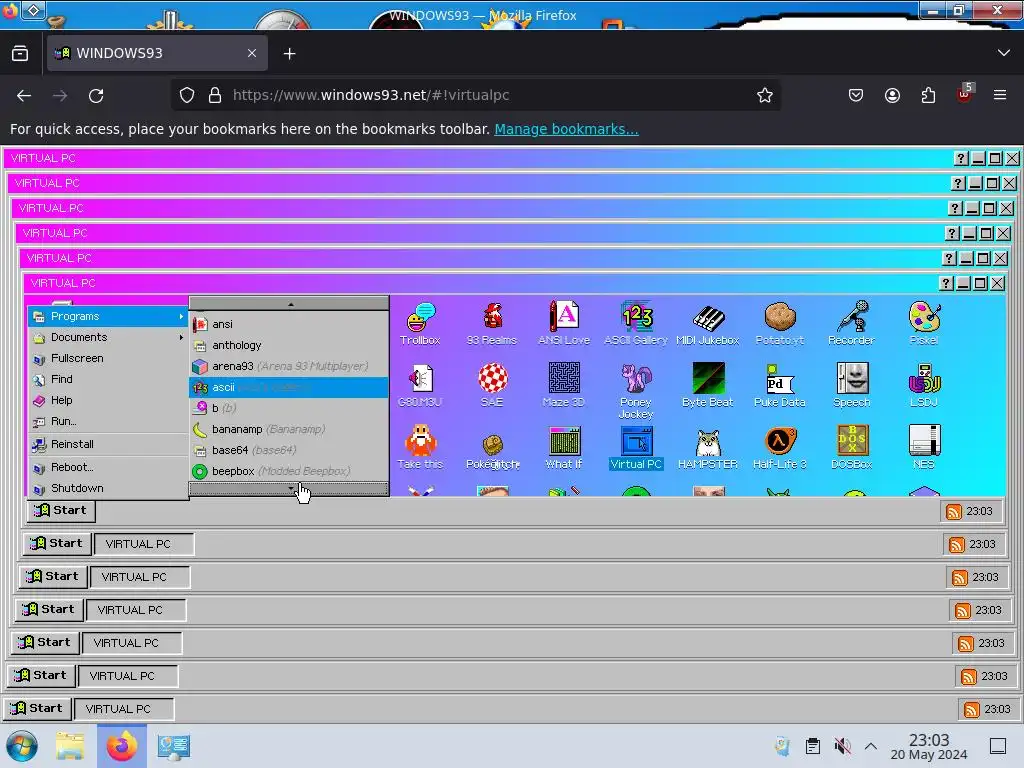This screenshot has height=768, width=1024.
Task: Launch the Speech app icon
Action: (x=852, y=385)
